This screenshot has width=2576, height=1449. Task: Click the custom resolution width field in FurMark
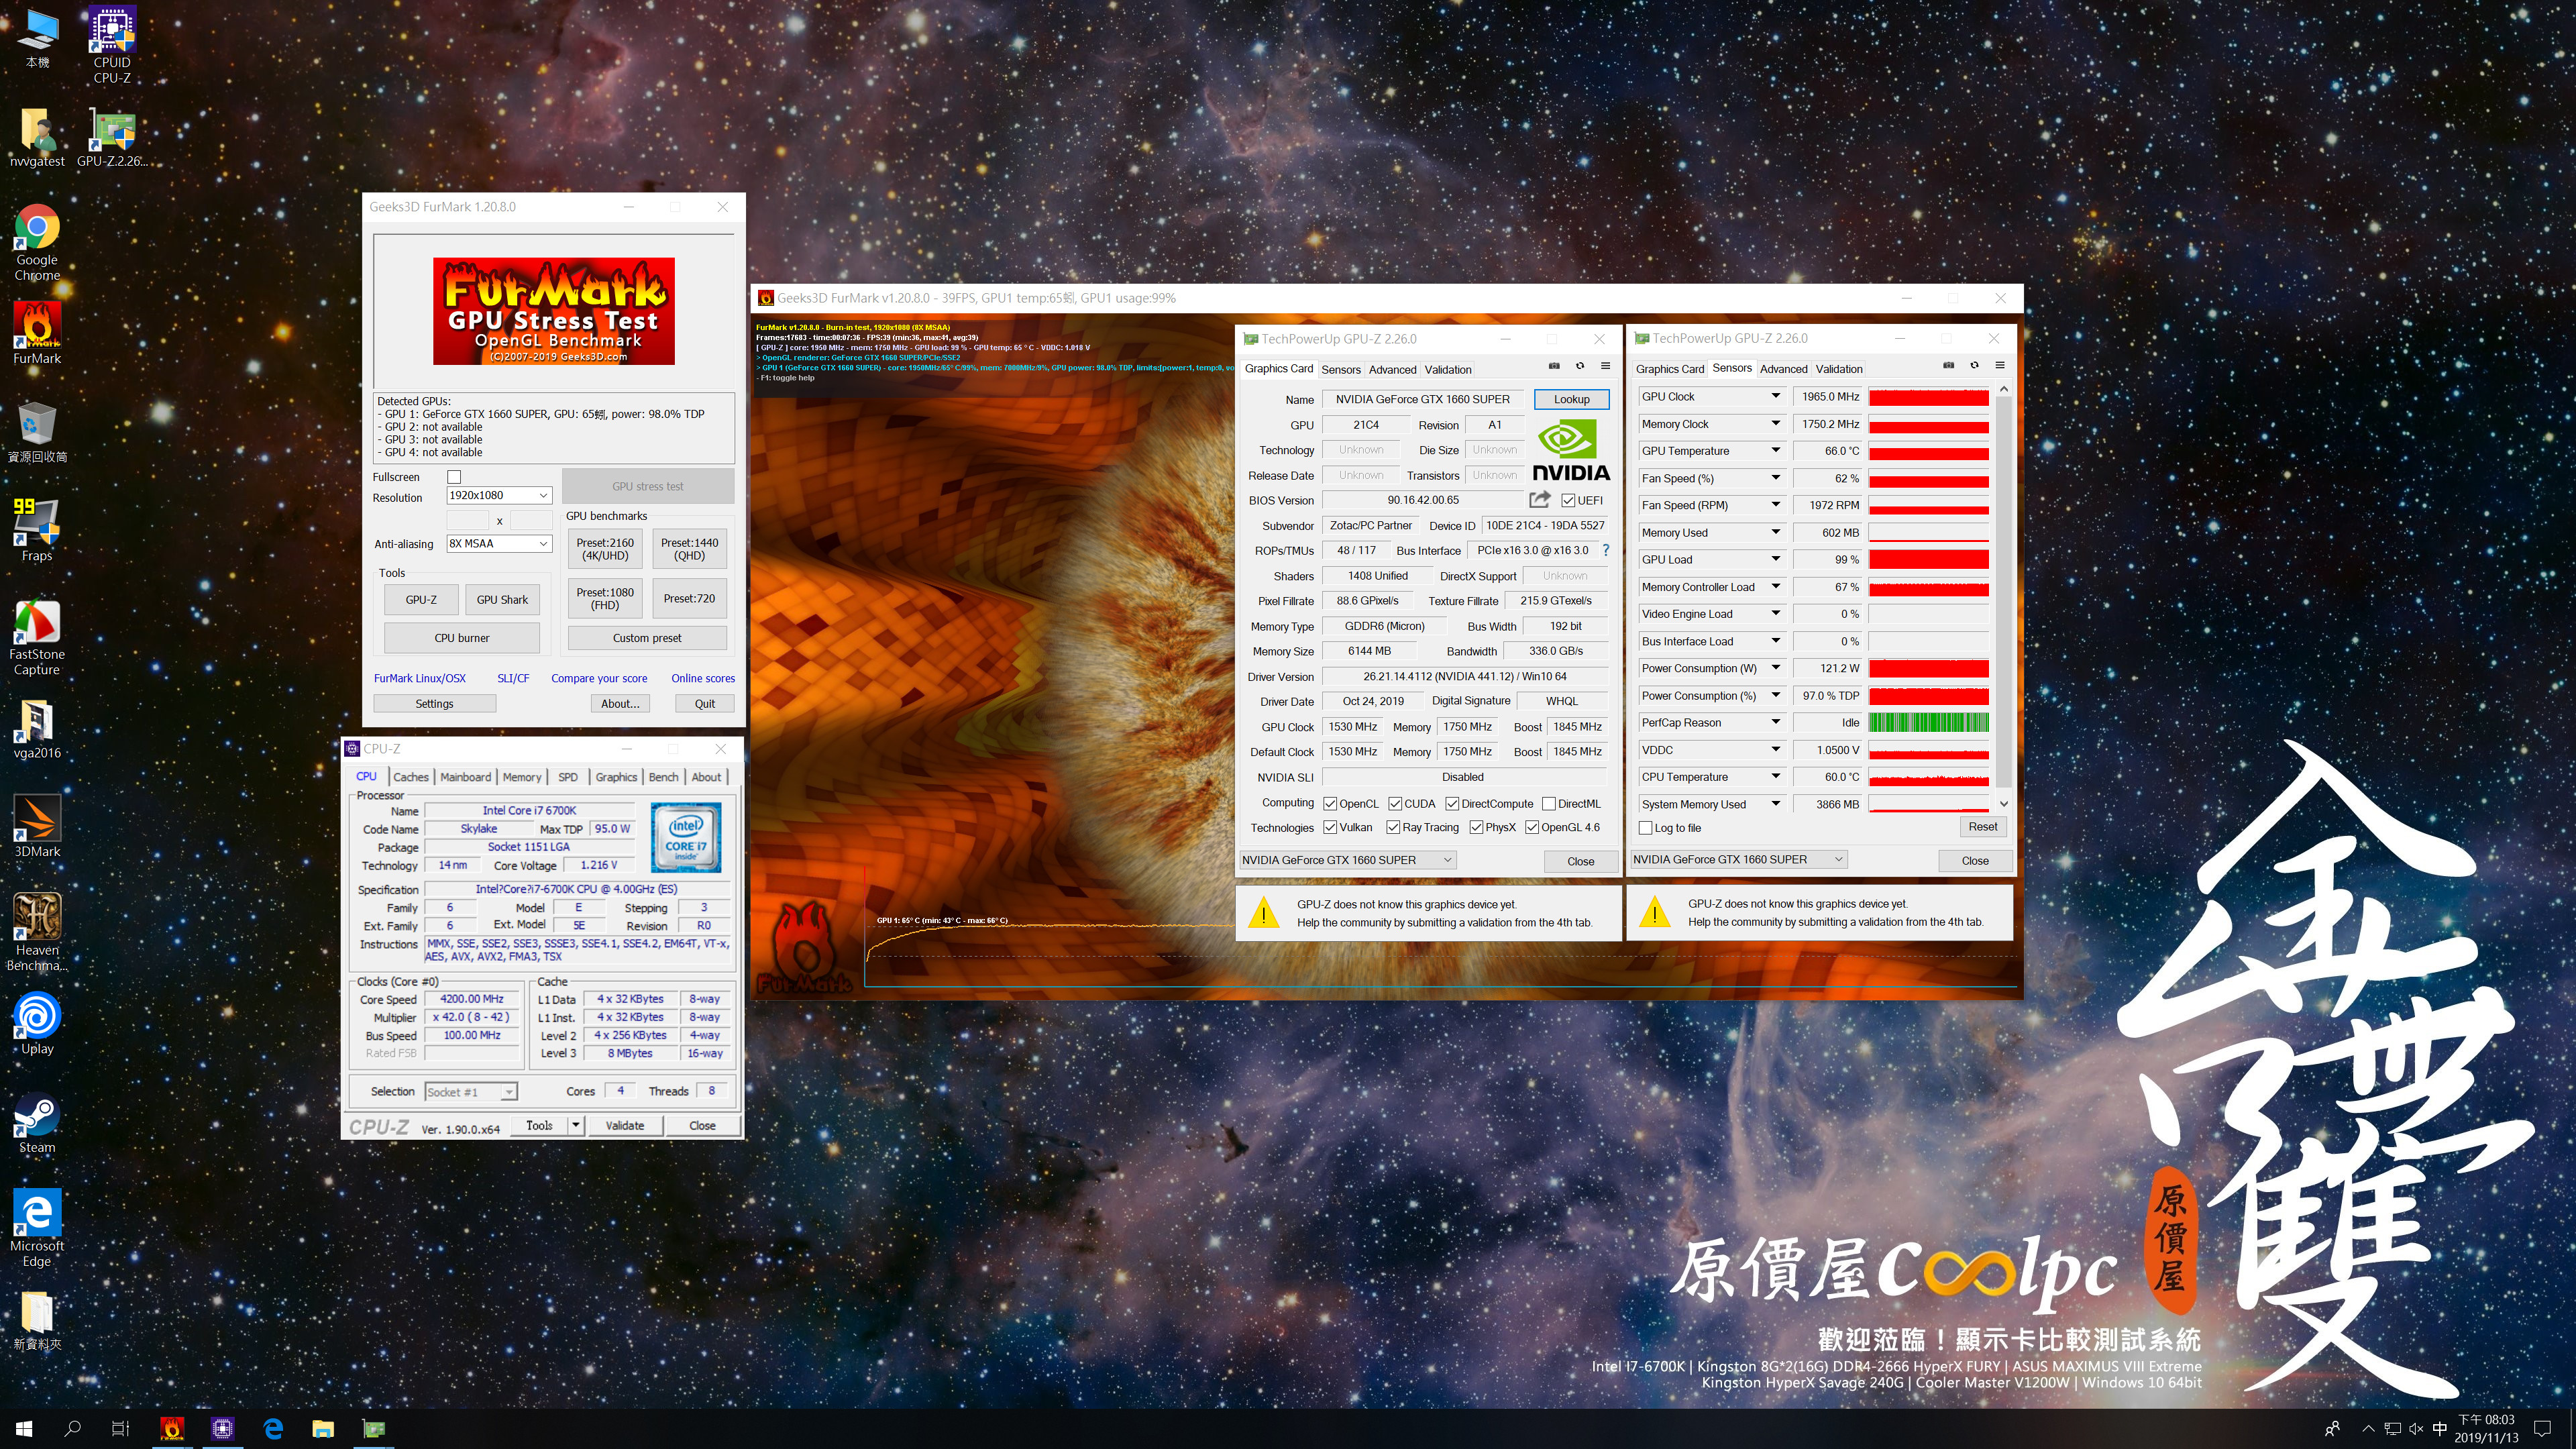point(467,520)
